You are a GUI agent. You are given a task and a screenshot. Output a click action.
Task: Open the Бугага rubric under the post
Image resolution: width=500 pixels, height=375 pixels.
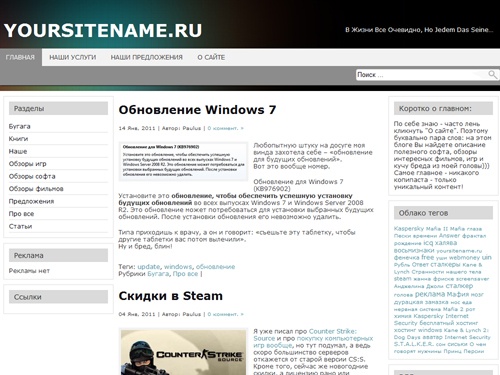158,274
